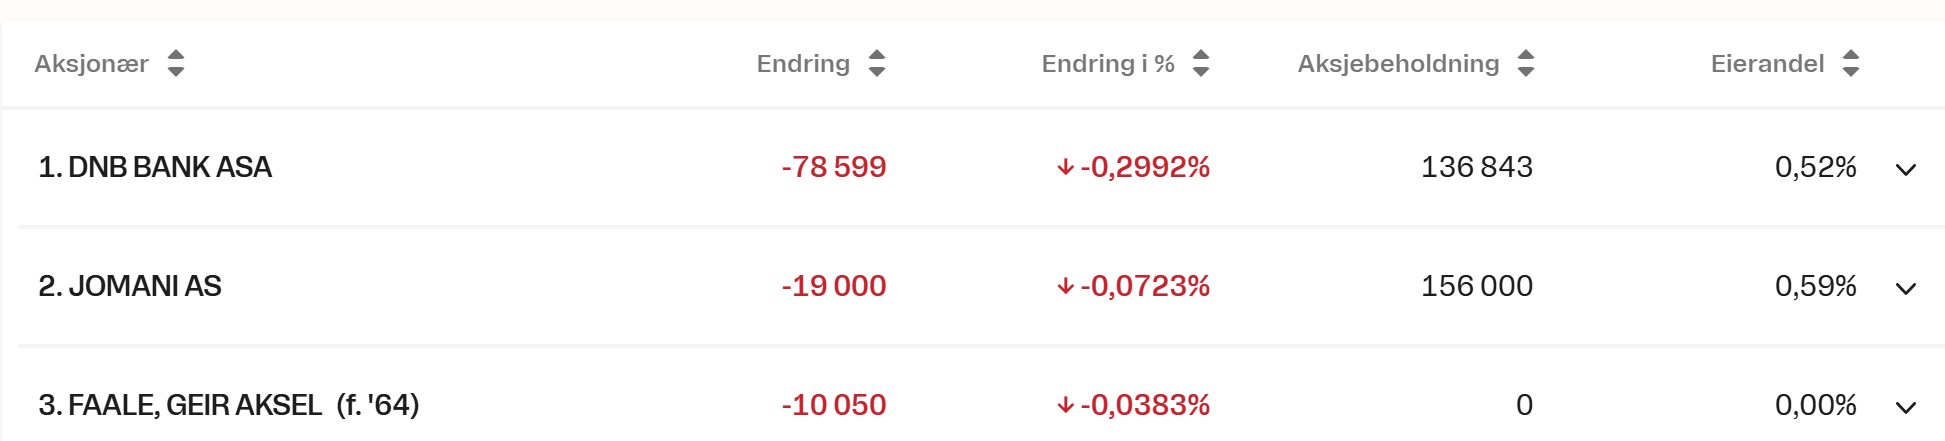Image resolution: width=1945 pixels, height=441 pixels.
Task: Click the down-arrow icon next to -0,0723%
Action: [x=1065, y=286]
